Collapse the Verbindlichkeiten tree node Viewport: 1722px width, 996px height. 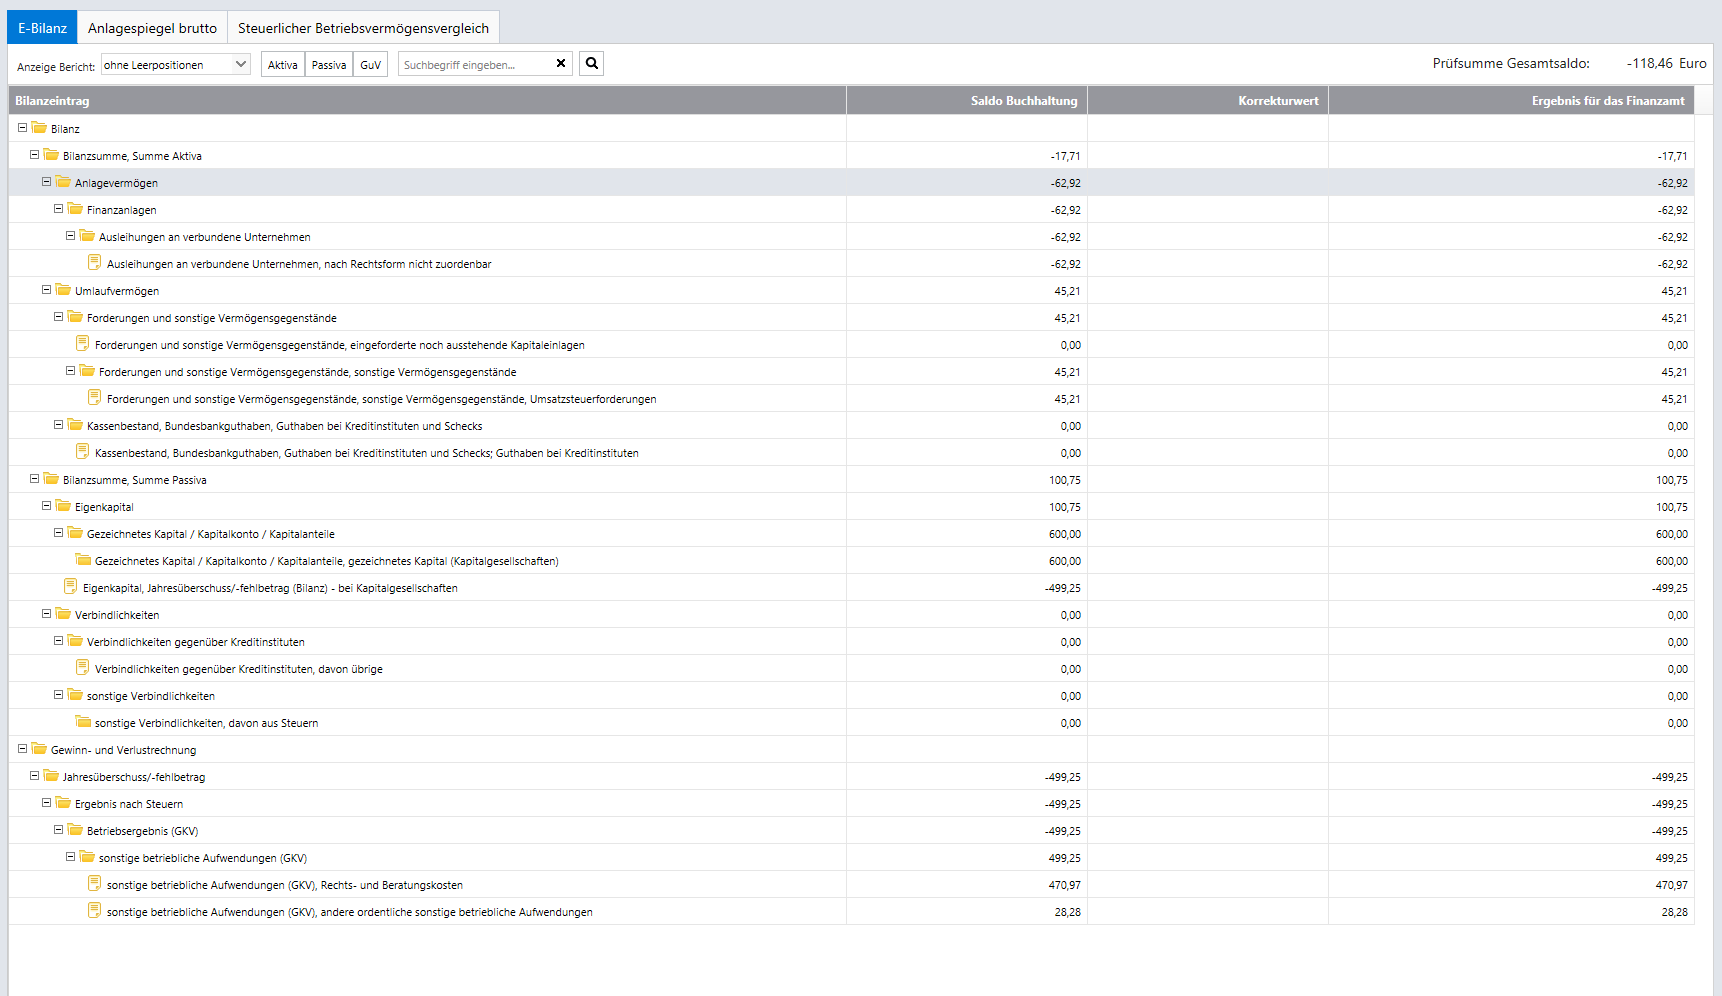[46, 614]
